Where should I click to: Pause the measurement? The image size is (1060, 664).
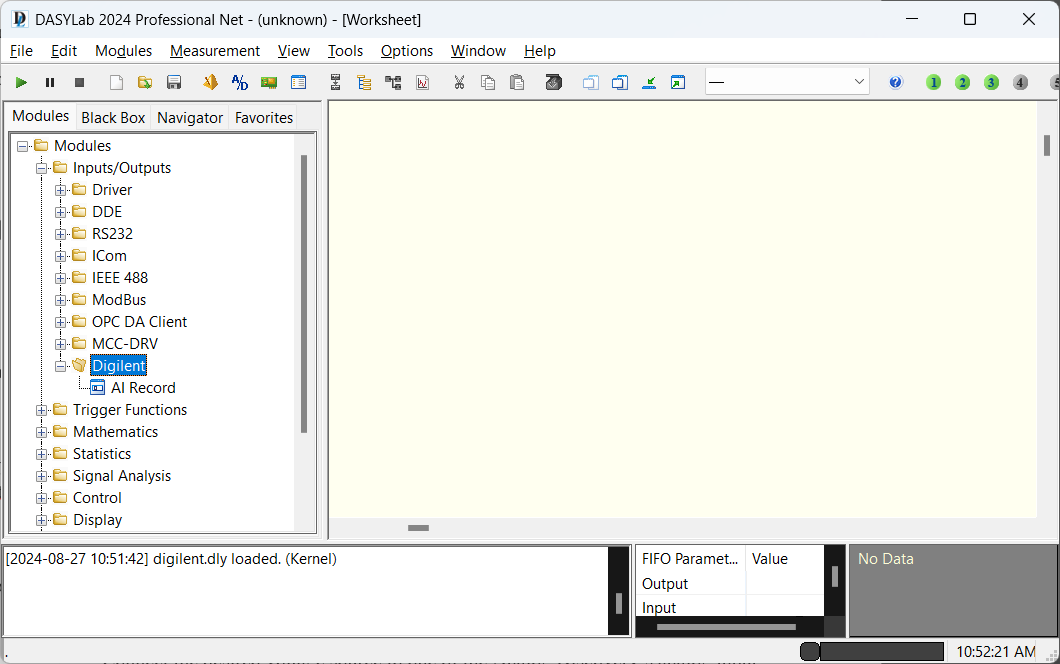(49, 82)
